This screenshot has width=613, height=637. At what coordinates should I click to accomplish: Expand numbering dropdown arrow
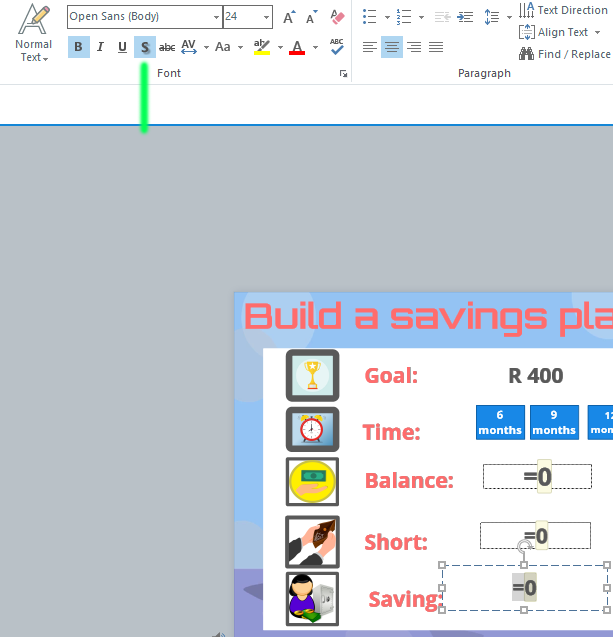pos(421,17)
